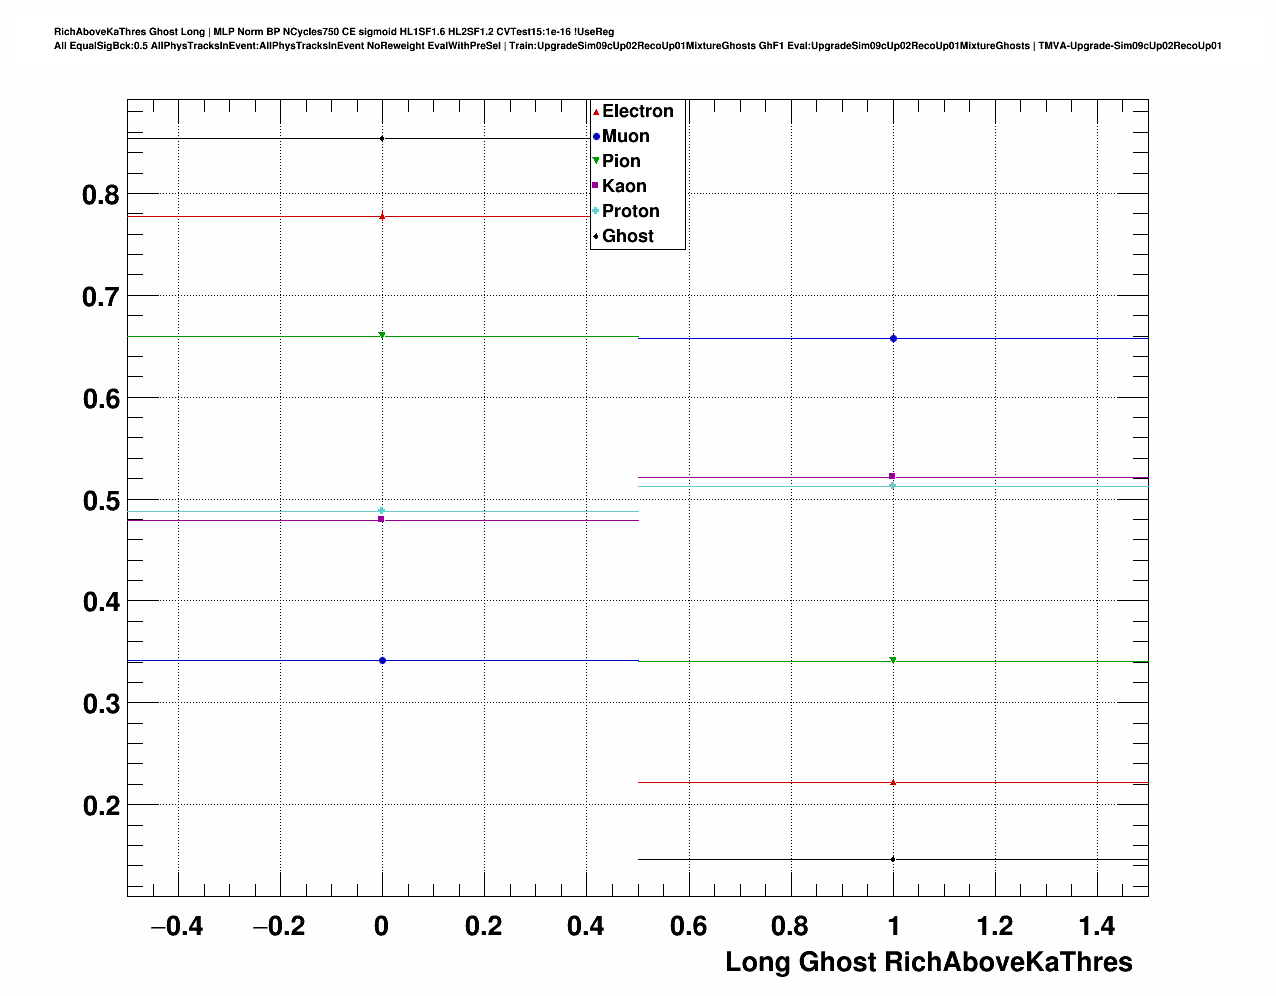The width and height of the screenshot is (1276, 996).
Task: Click the green Pion triangle legend marker
Action: 596,162
